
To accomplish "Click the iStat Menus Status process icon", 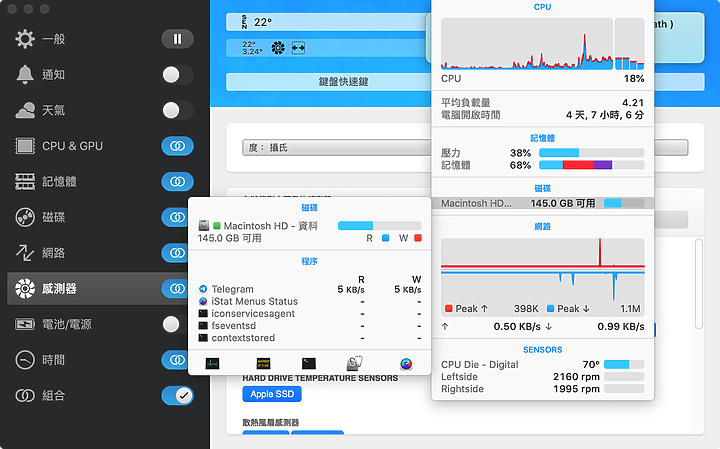I will pos(203,301).
